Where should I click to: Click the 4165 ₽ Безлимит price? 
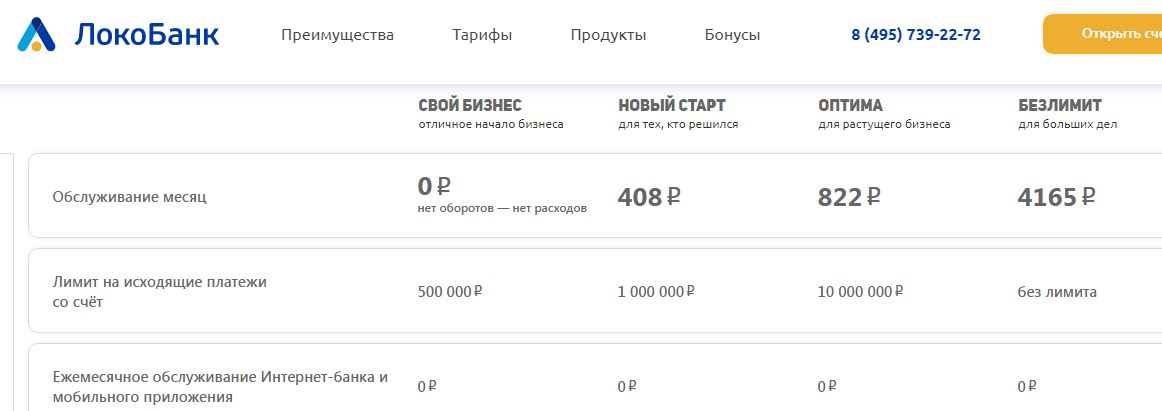1056,197
